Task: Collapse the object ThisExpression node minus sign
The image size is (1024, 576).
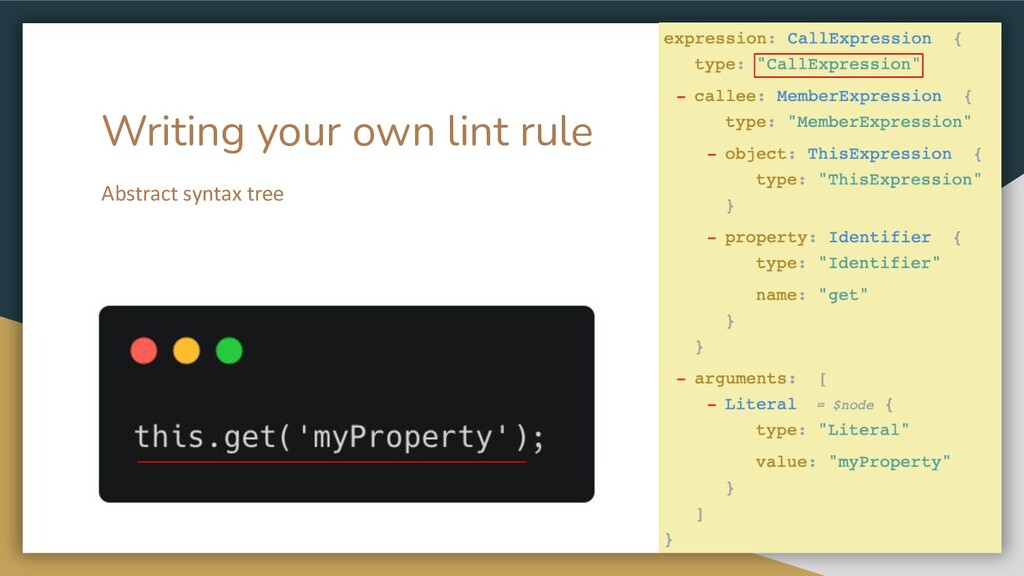Action: click(712, 155)
